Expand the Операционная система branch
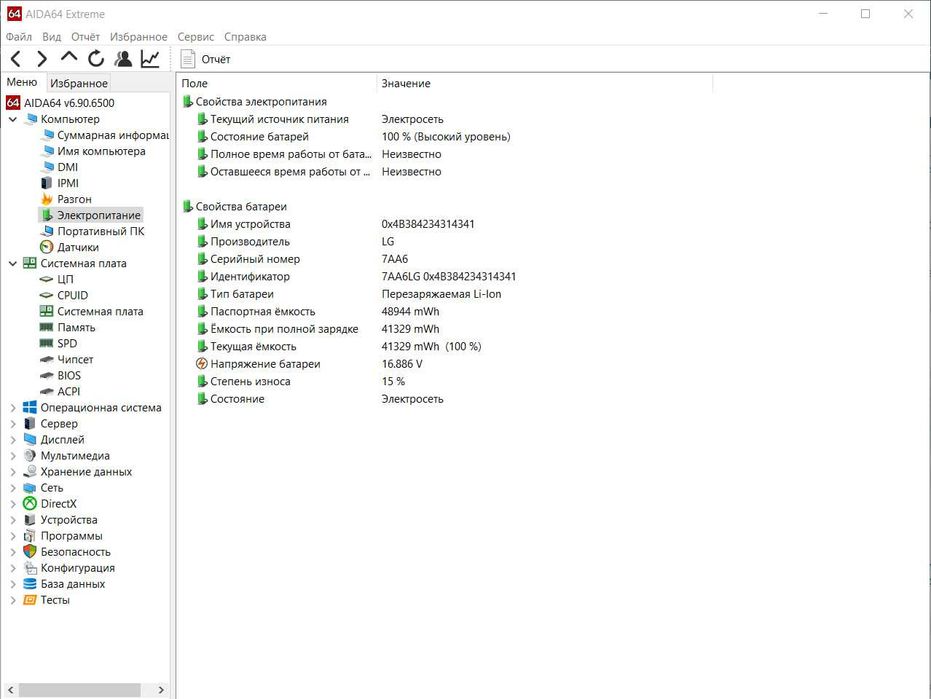This screenshot has width=931, height=699. [x=13, y=407]
